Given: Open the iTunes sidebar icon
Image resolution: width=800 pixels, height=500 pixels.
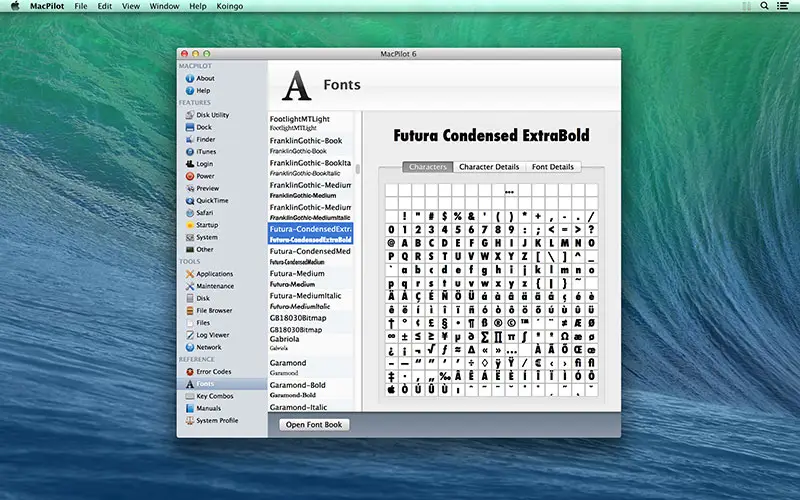Looking at the screenshot, I should [x=190, y=152].
